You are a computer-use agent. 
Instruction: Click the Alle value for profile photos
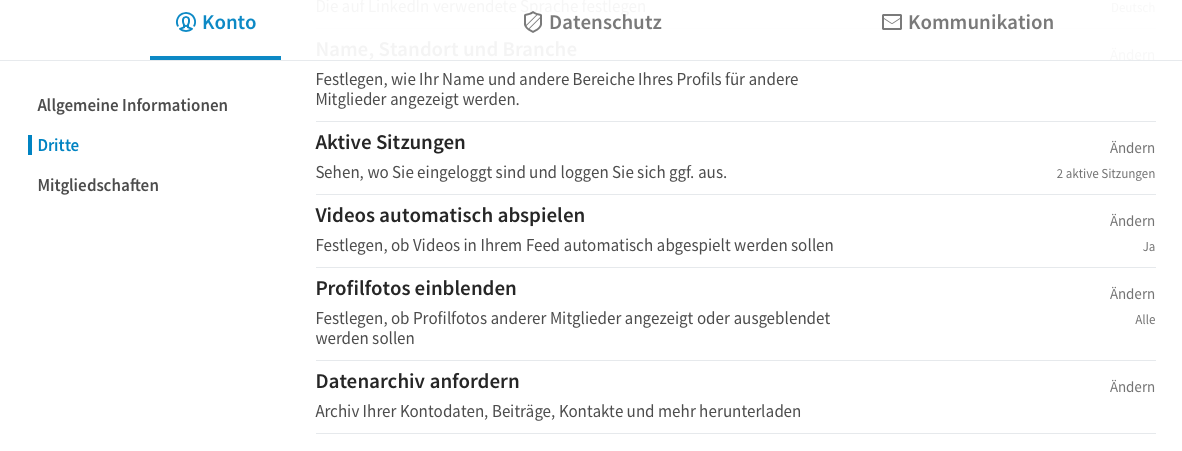(x=1145, y=320)
